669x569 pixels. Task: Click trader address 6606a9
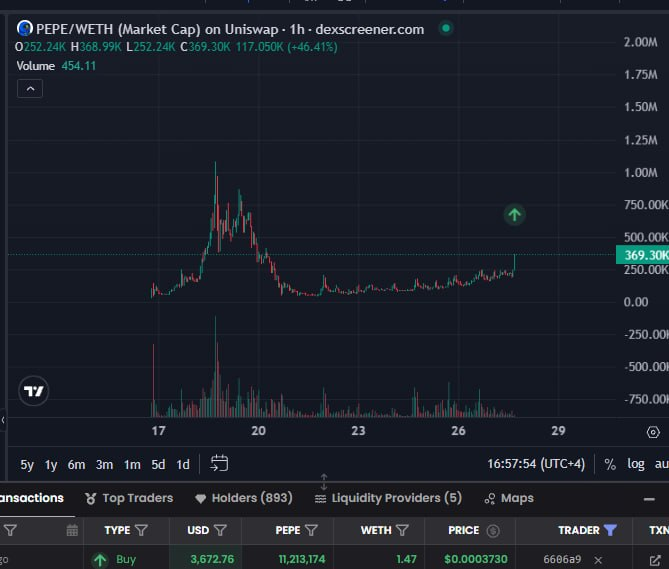(562, 559)
